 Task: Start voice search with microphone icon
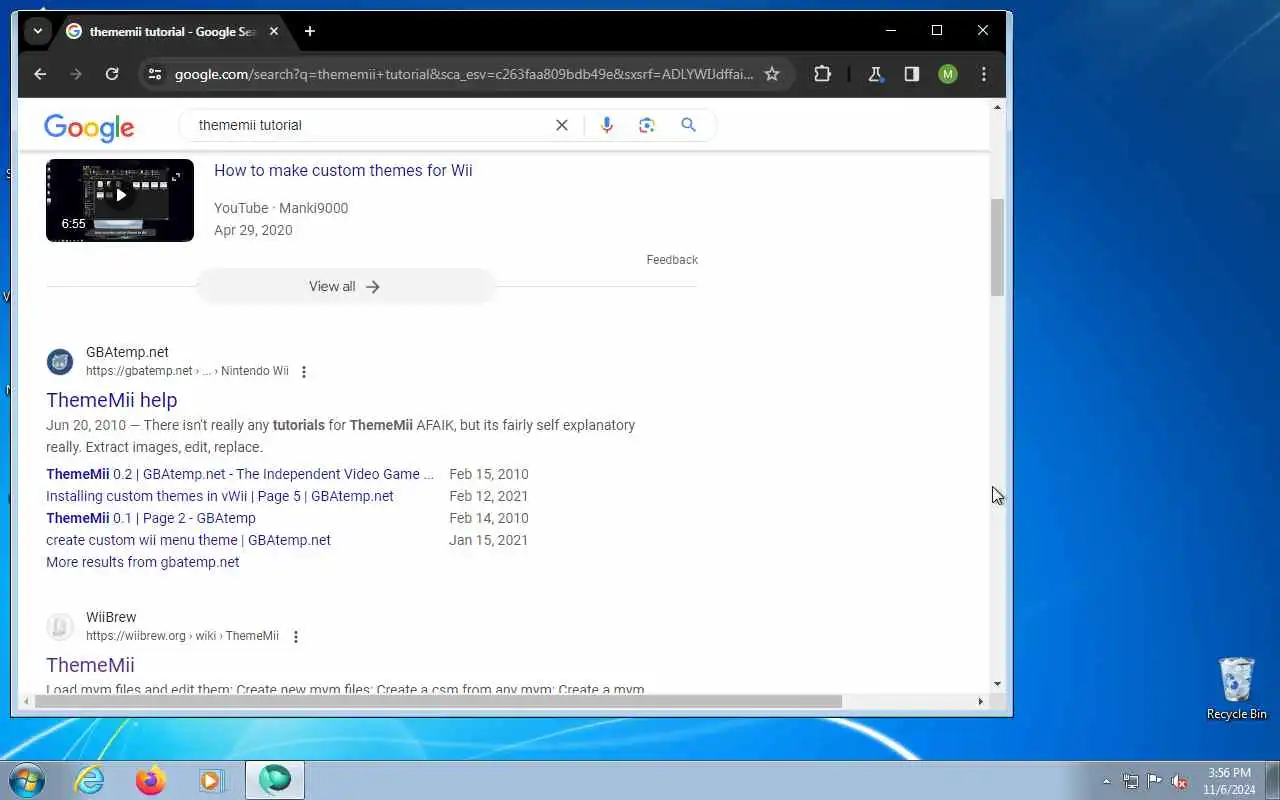point(606,125)
